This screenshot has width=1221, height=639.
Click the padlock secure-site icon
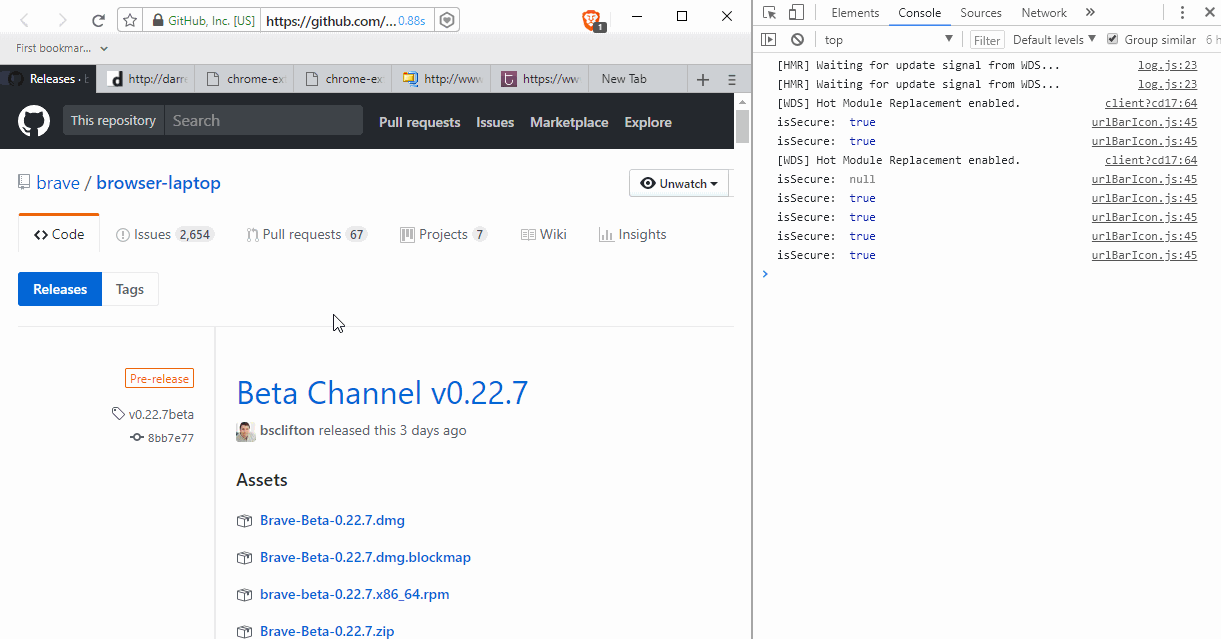[x=156, y=20]
